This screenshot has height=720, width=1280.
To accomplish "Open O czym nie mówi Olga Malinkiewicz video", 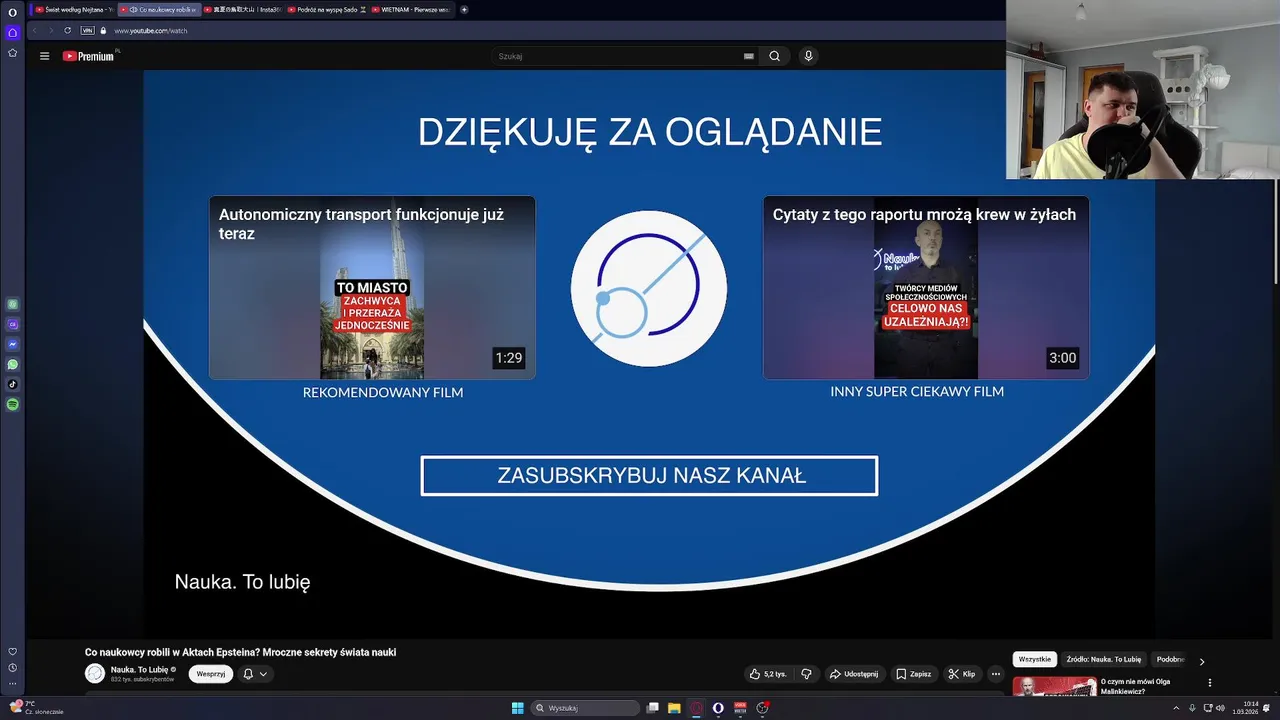I will [1135, 686].
